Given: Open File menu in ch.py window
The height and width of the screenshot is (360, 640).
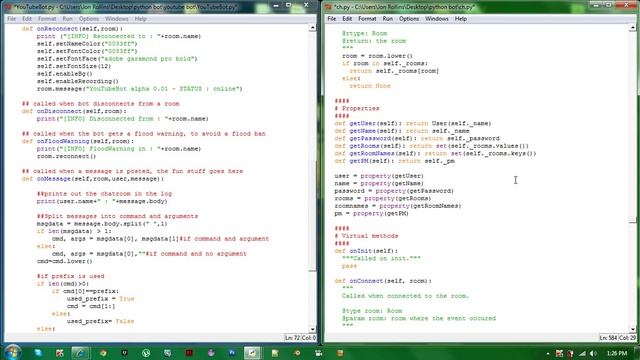Looking at the screenshot, I should pyautogui.click(x=331, y=19).
